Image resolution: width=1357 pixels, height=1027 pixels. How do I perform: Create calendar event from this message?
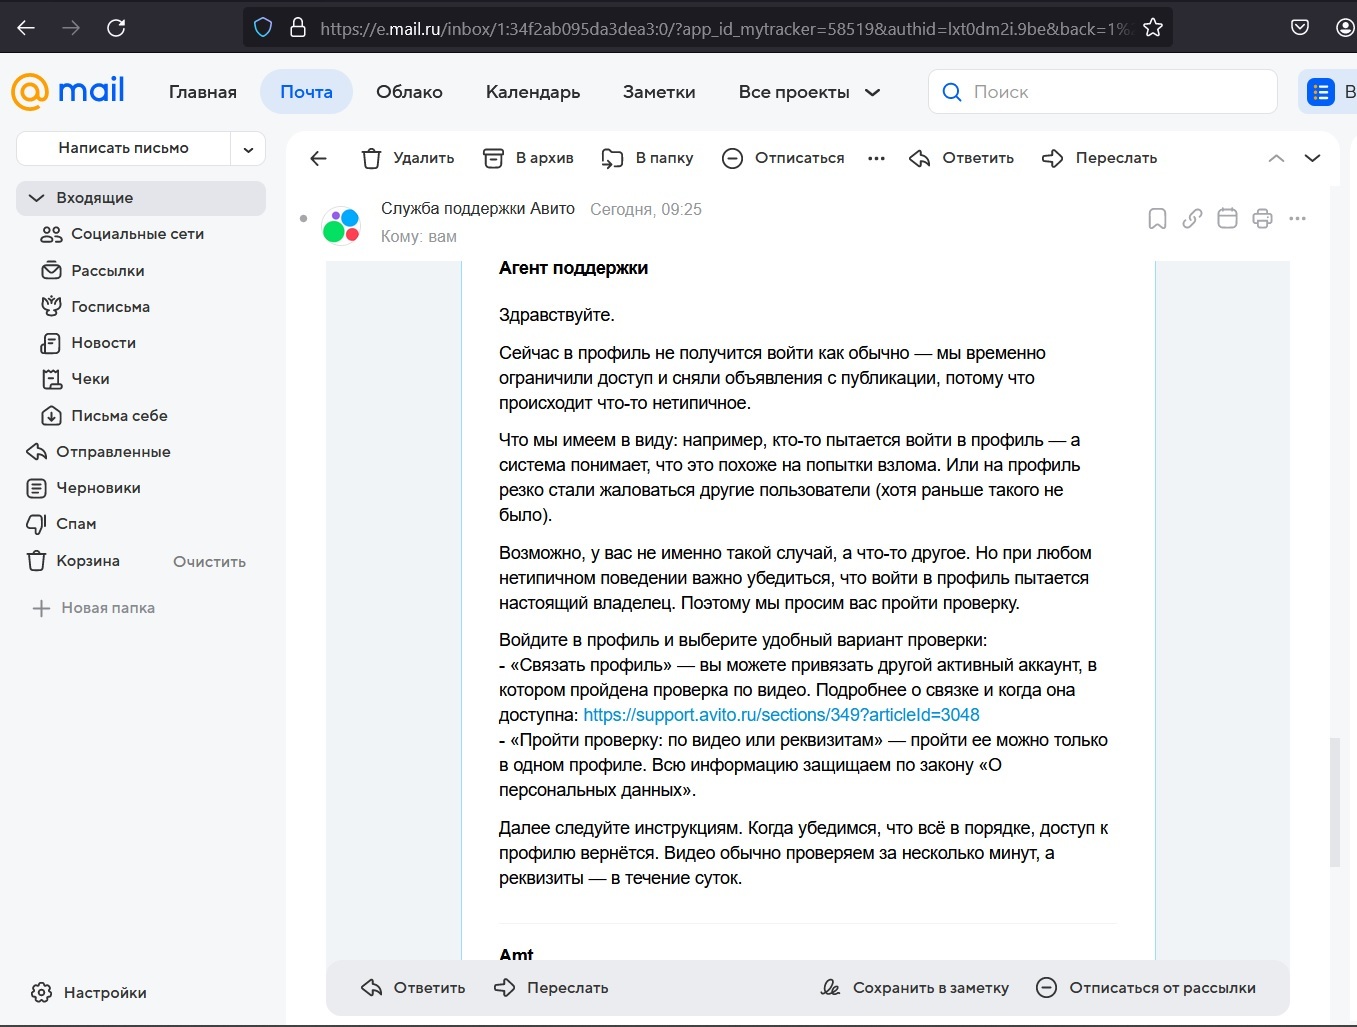point(1227,218)
